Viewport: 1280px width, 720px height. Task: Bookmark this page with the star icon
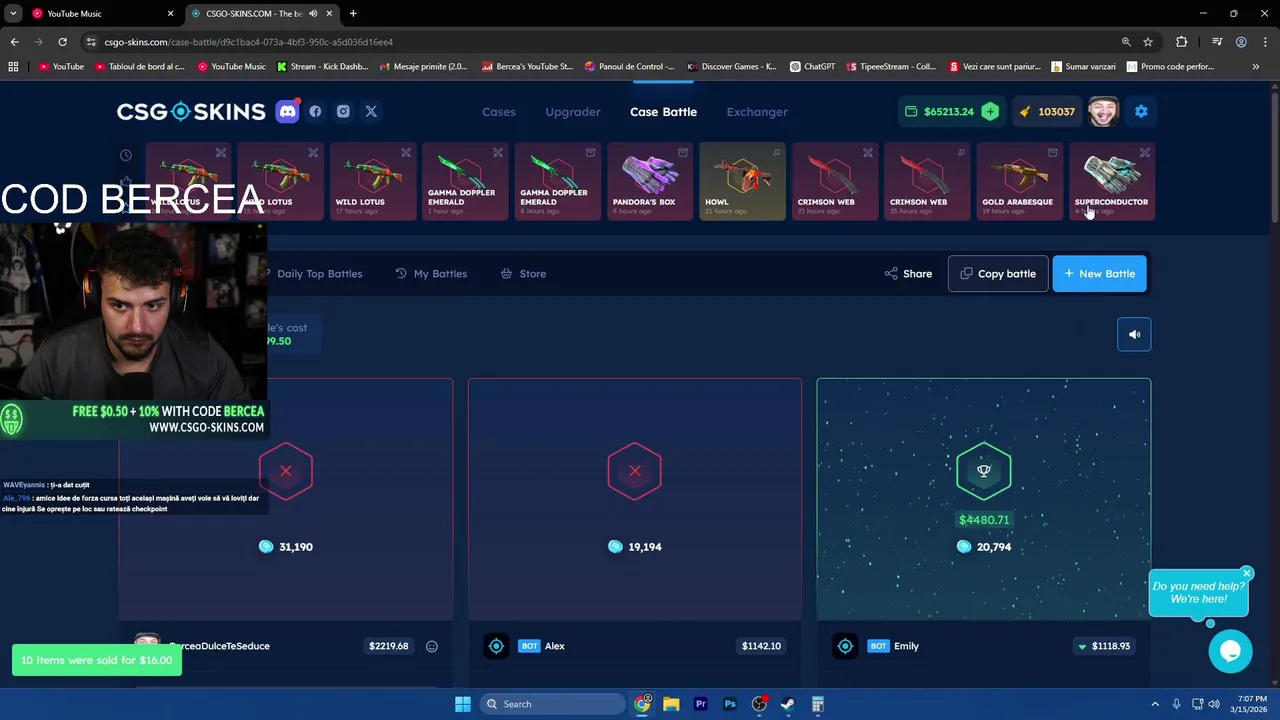coord(1148,42)
